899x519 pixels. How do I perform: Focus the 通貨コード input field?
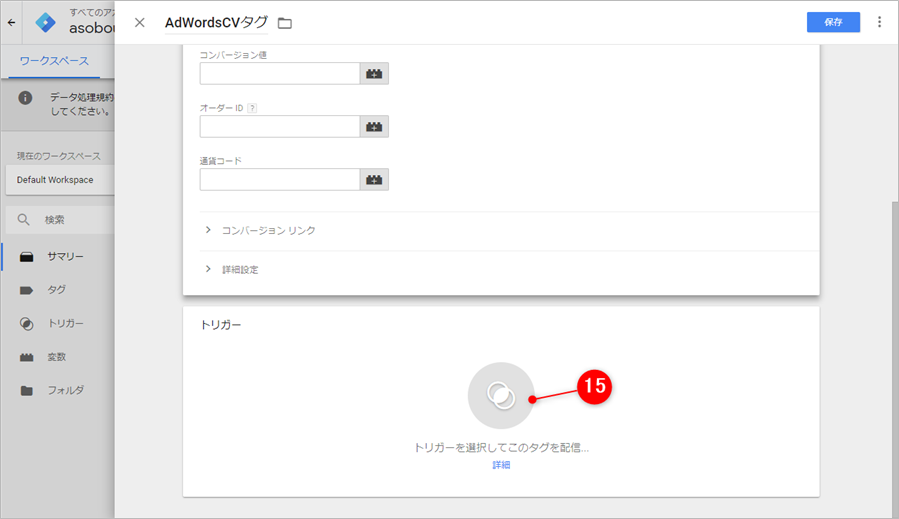280,179
